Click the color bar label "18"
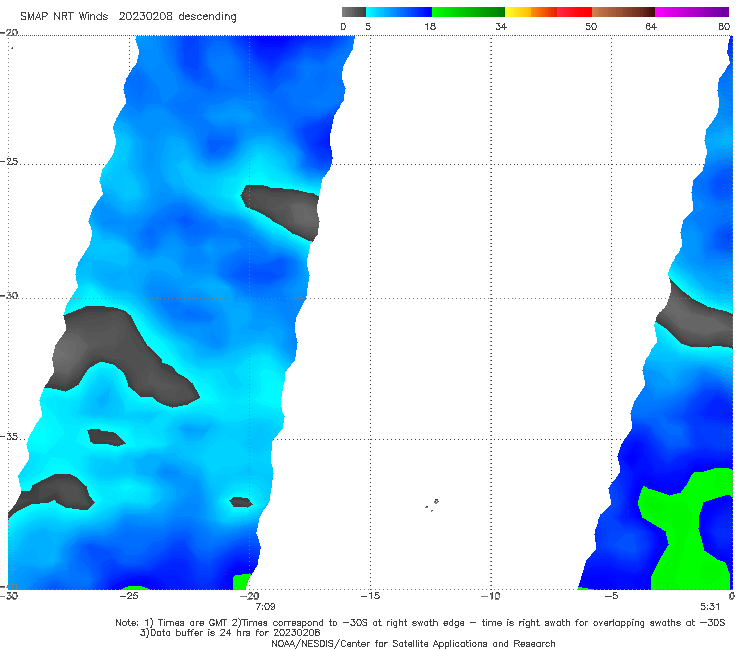This screenshot has width=740, height=650. click(430, 27)
